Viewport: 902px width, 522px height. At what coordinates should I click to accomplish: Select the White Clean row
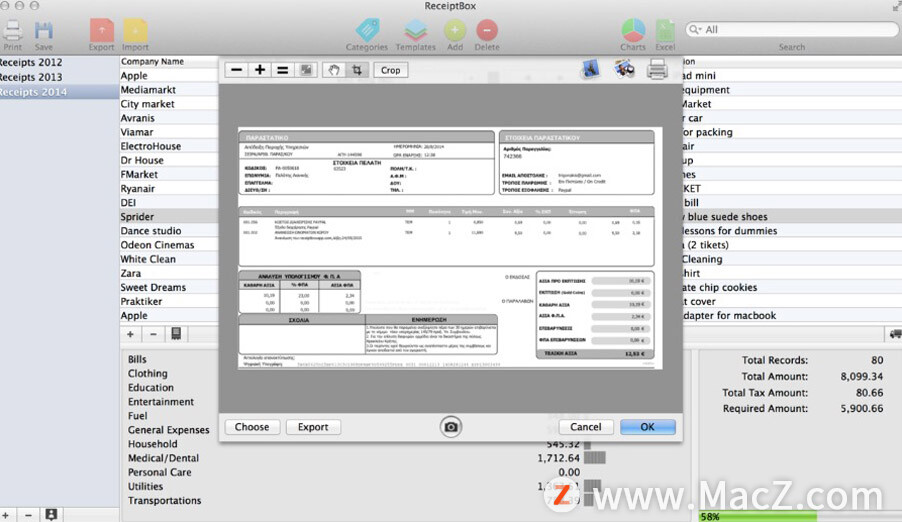point(169,259)
